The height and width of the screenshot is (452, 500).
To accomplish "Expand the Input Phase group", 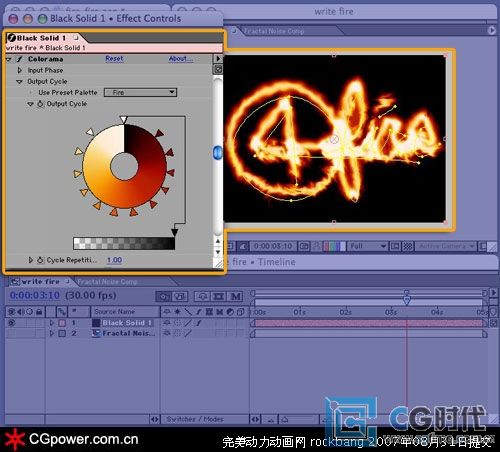I will pyautogui.click(x=20, y=70).
